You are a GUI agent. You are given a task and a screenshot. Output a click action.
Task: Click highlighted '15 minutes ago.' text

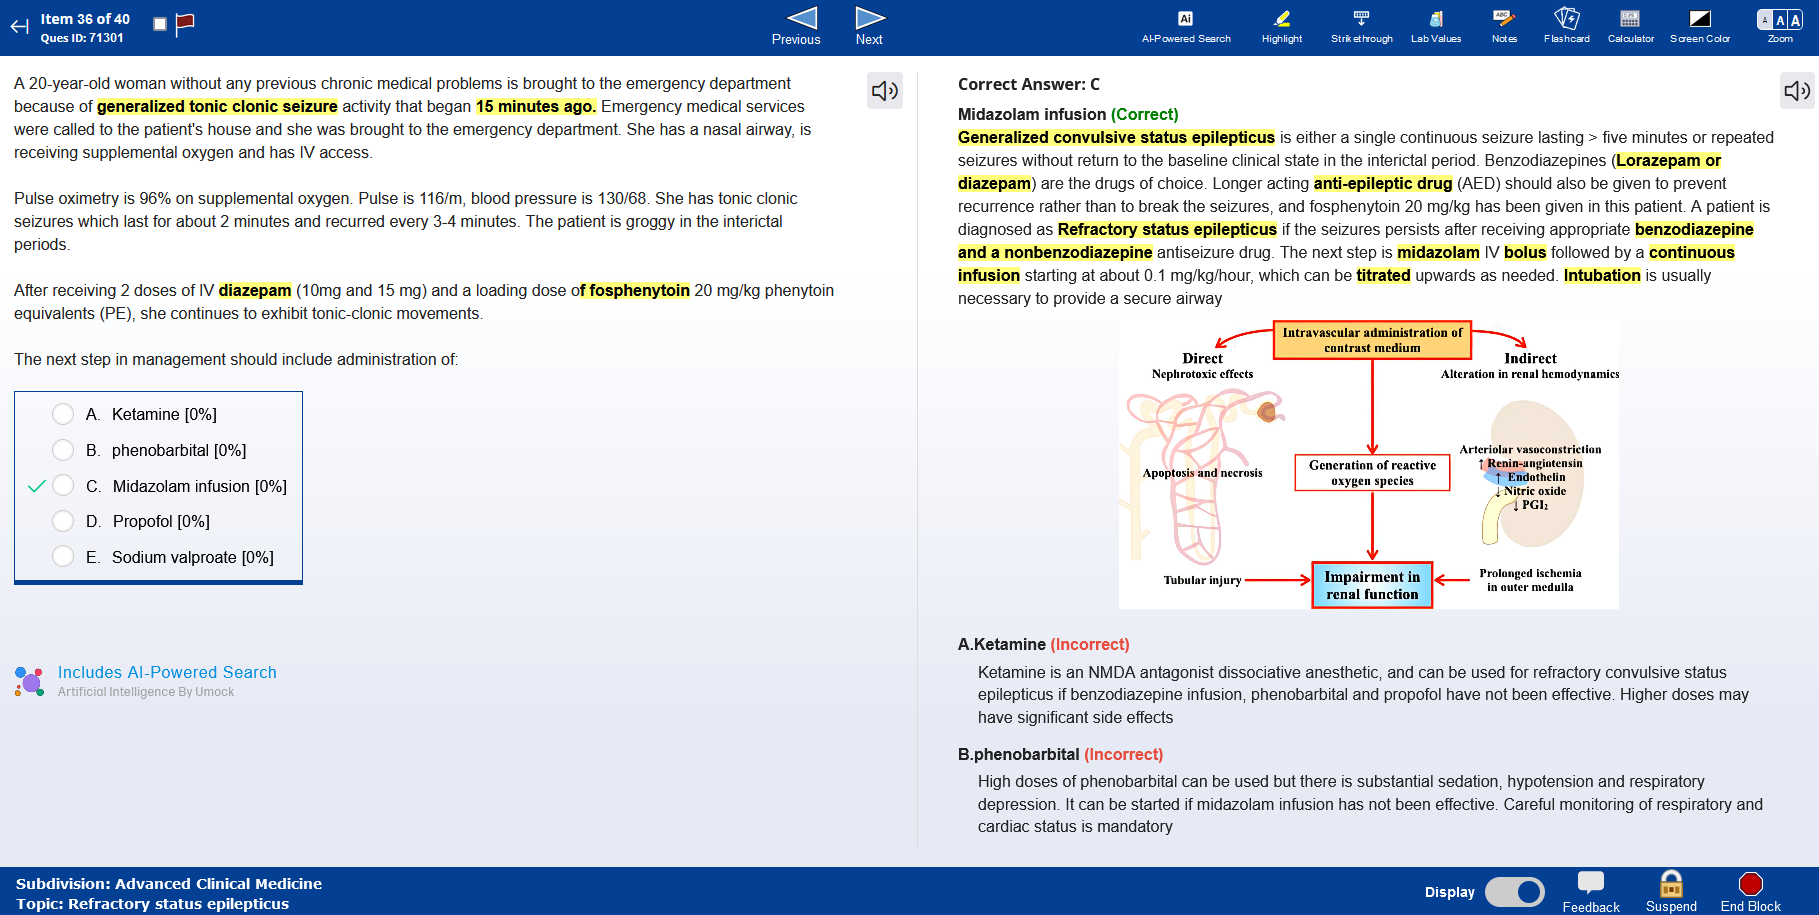coord(536,106)
